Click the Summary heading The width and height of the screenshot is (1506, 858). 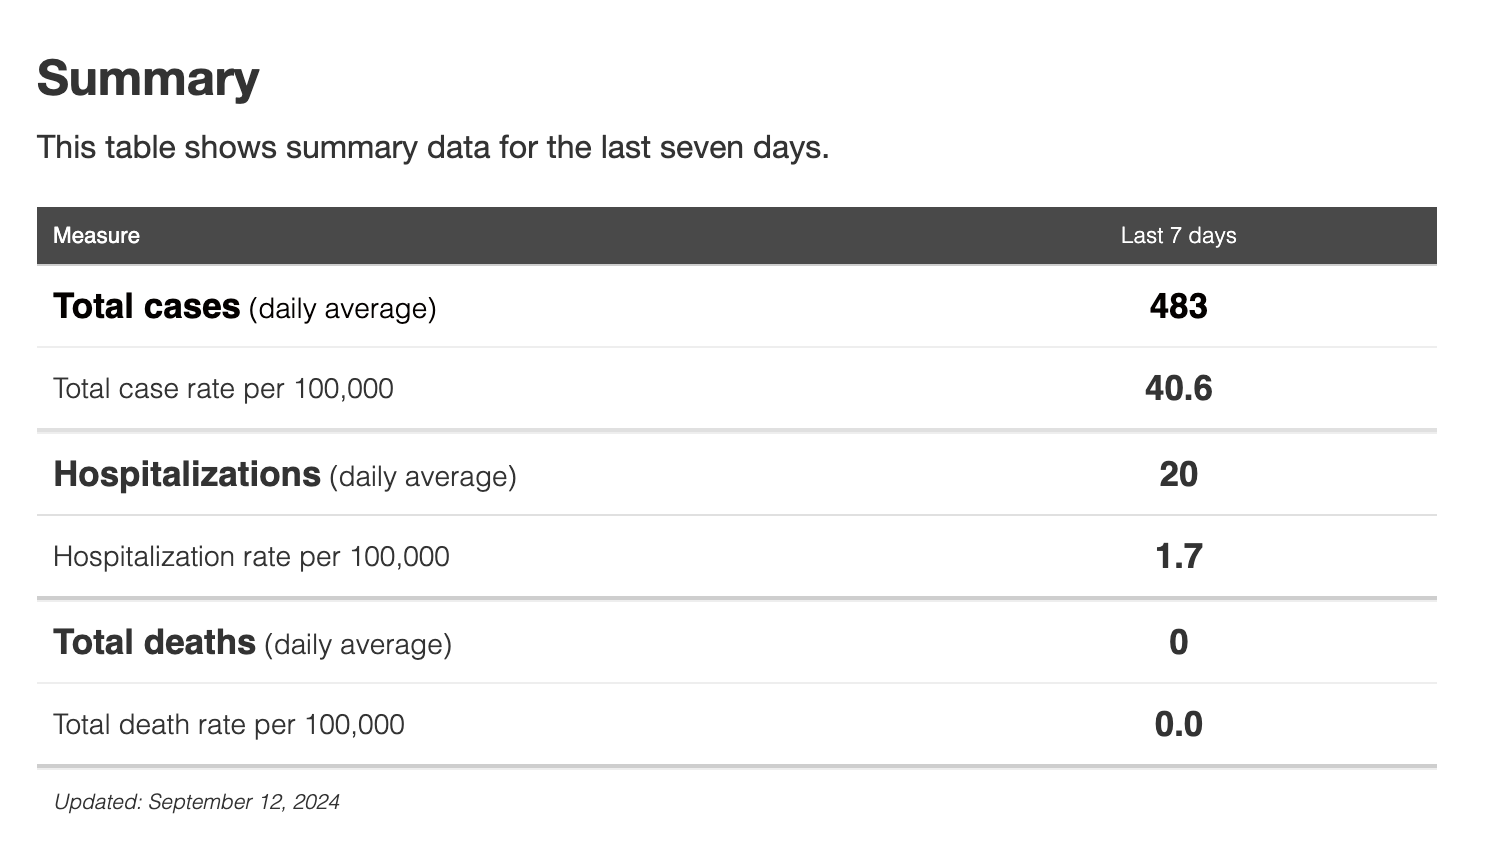(x=148, y=79)
